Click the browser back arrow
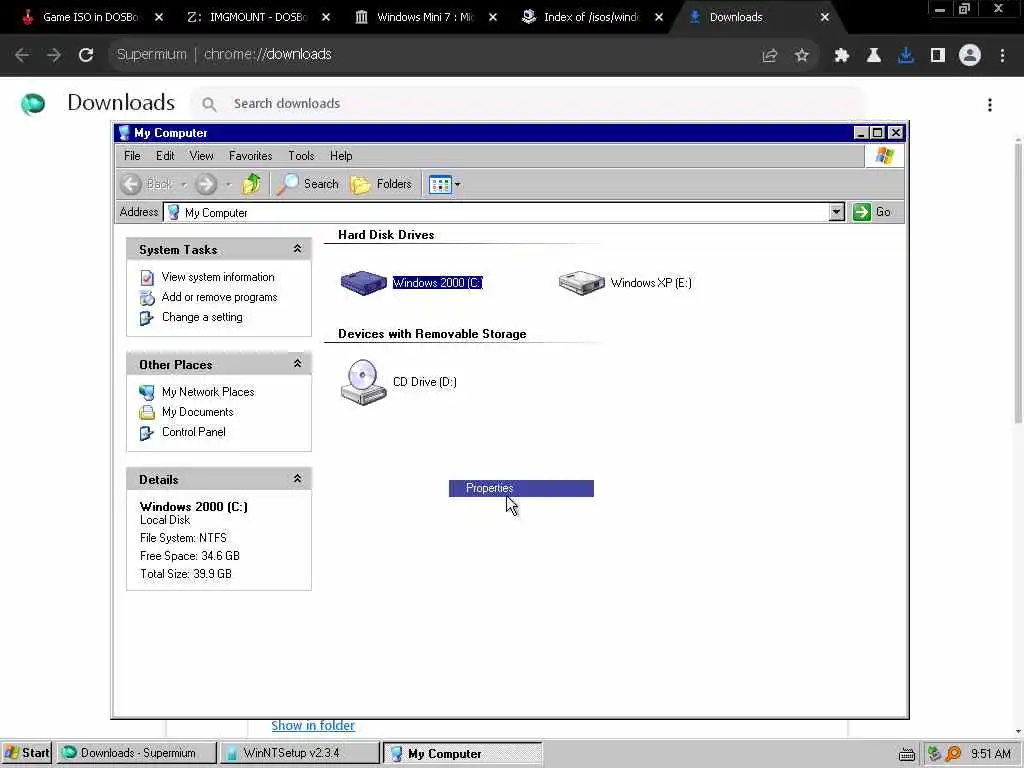This screenshot has width=1024, height=768. [22, 55]
